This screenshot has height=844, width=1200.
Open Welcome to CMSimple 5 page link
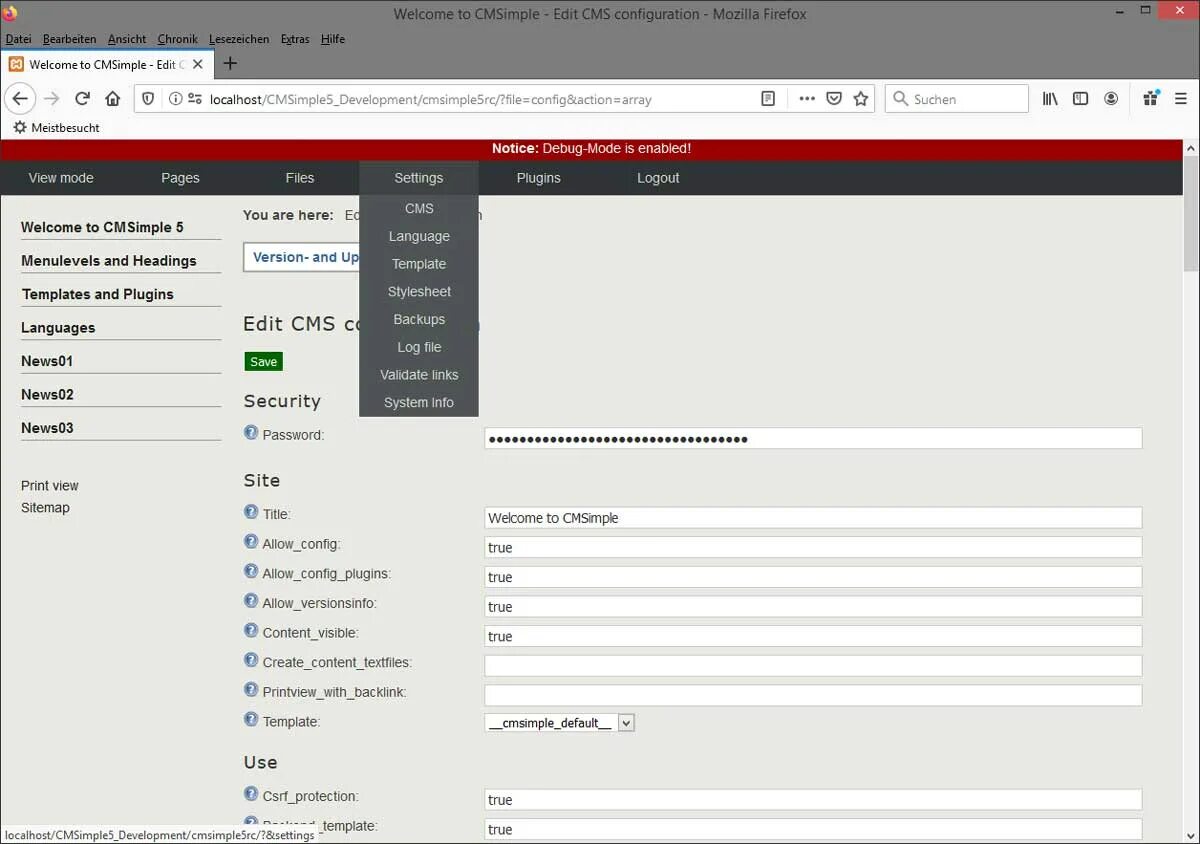coord(102,227)
